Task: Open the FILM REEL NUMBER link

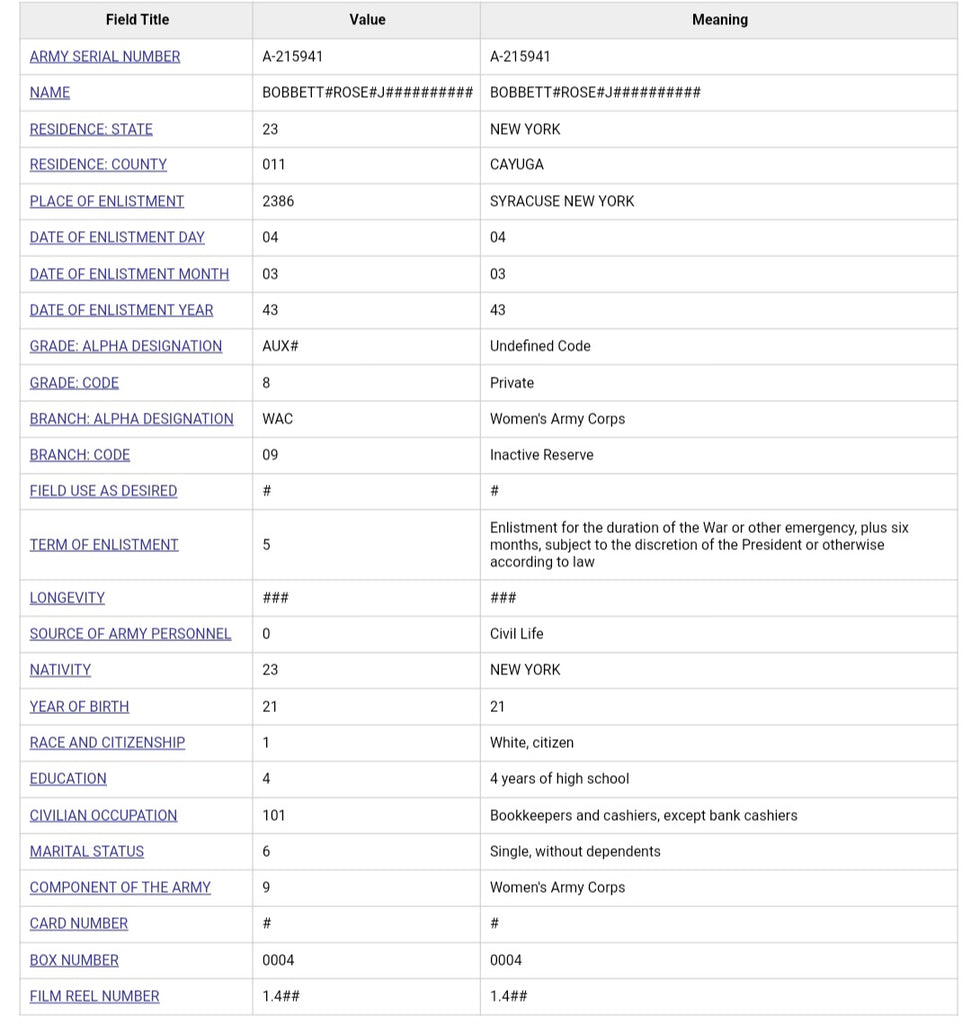Action: [x=94, y=997]
